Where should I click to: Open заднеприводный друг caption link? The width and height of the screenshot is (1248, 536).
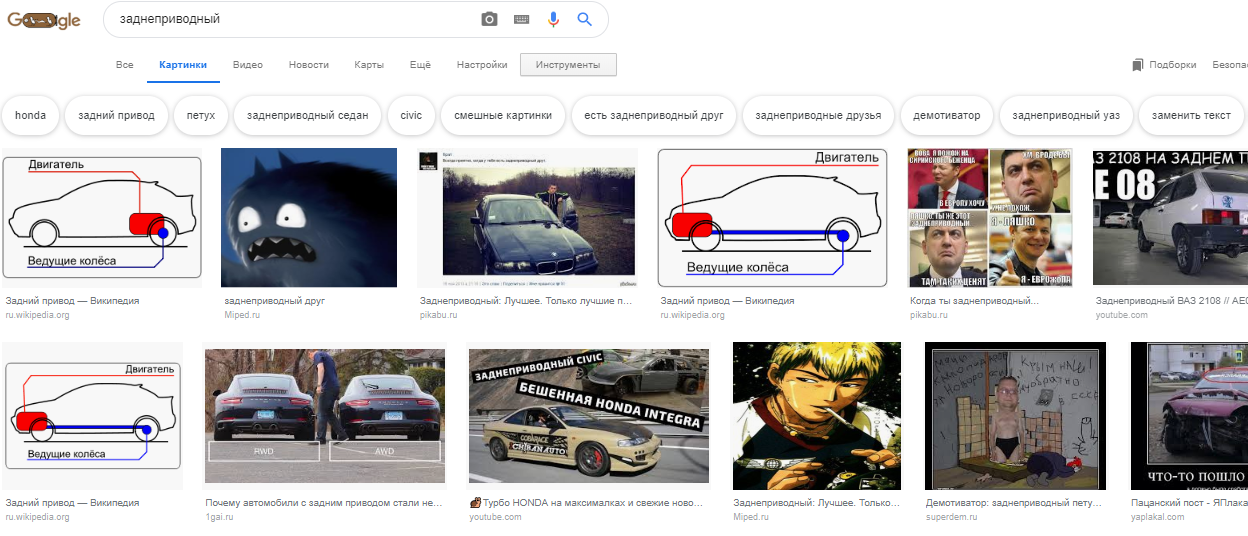[x=275, y=300]
